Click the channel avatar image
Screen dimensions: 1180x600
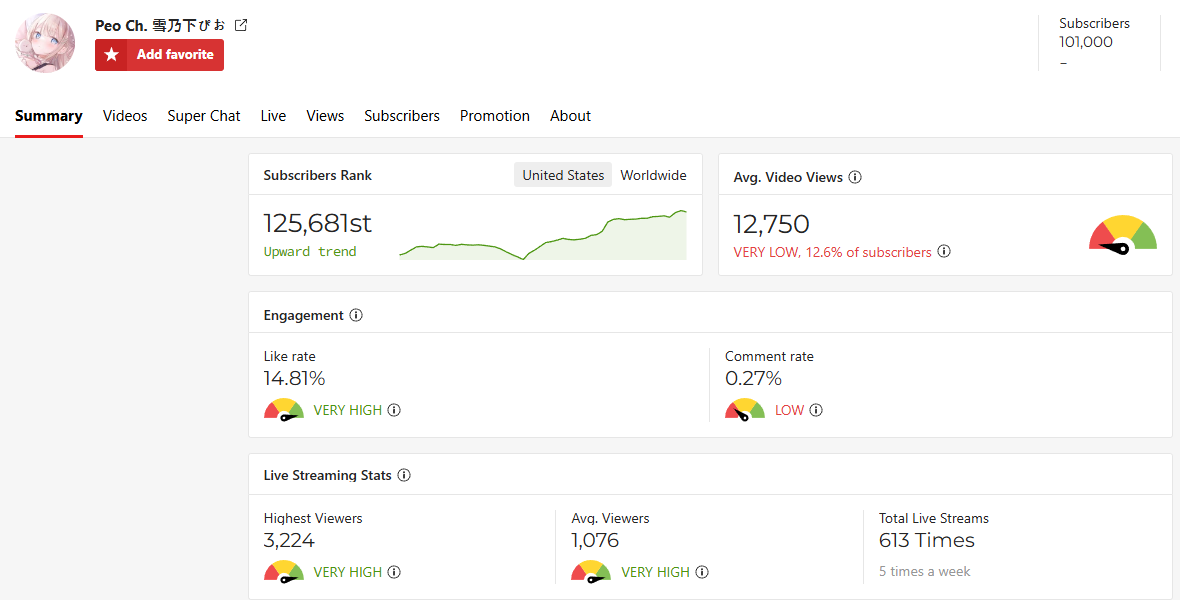coord(45,43)
